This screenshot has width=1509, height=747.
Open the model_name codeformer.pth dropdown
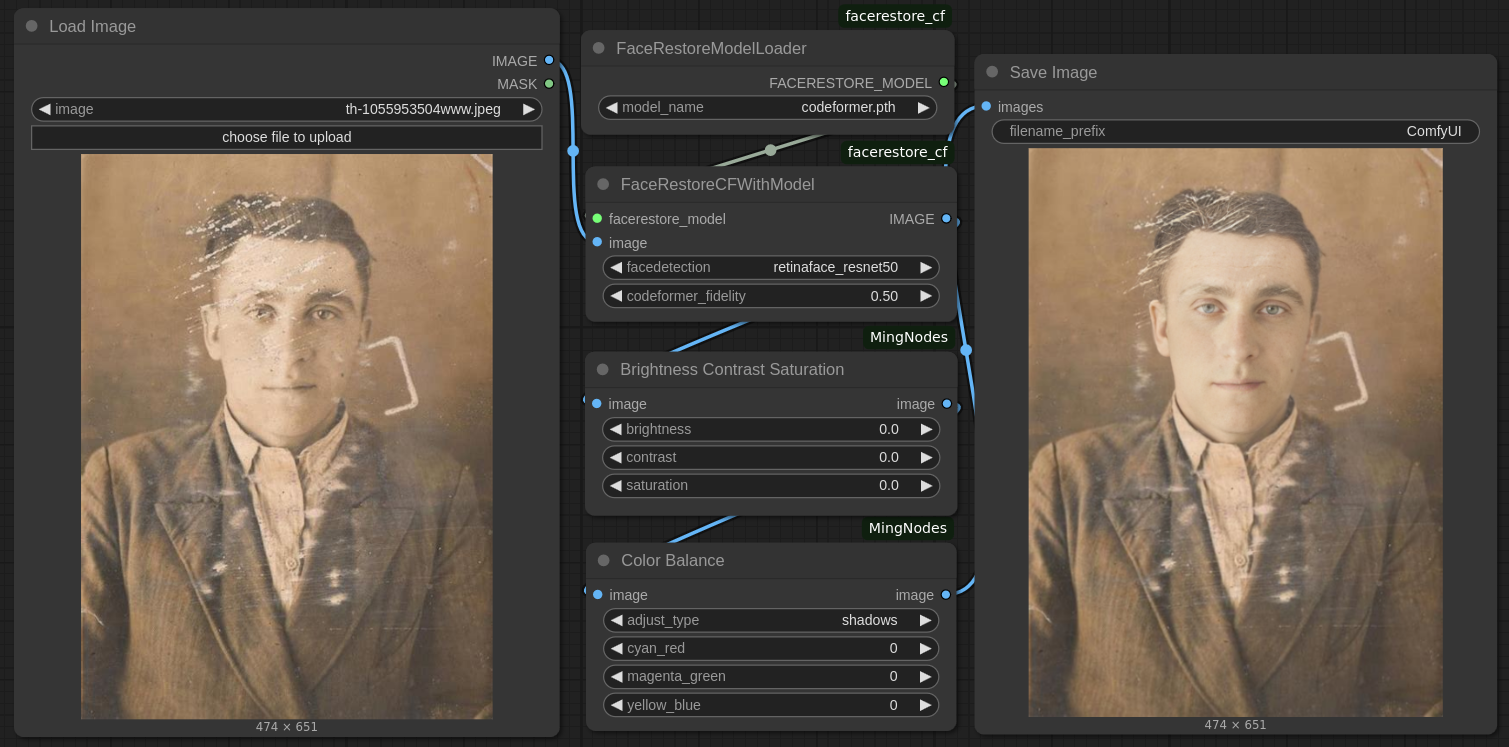point(768,108)
